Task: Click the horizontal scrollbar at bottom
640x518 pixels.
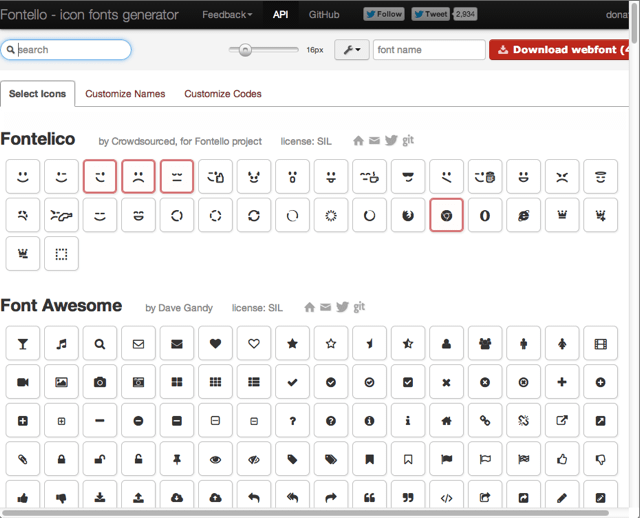Action: coord(306,513)
